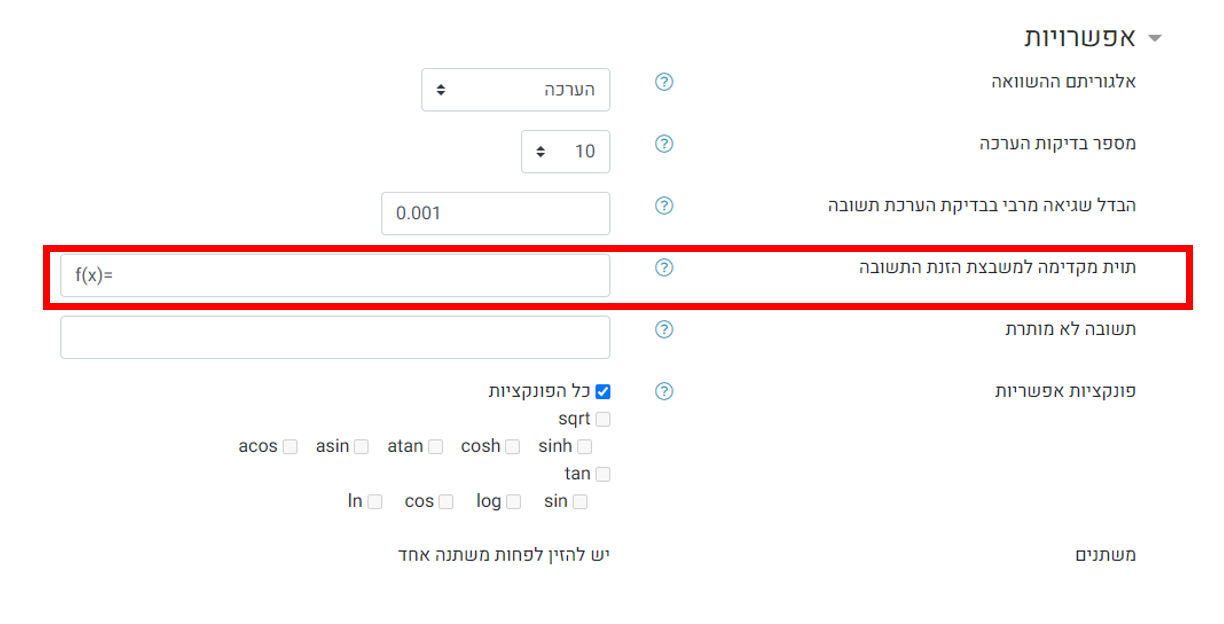Screen dimensions: 1224x624
Task: Focus the f(x)= answer prefix field
Action: (335, 275)
